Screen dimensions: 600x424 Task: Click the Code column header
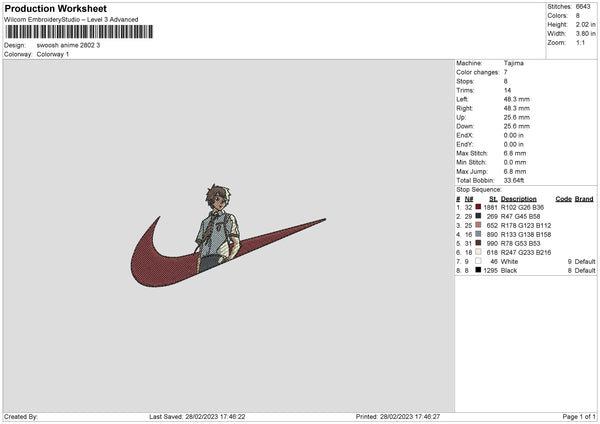point(563,199)
